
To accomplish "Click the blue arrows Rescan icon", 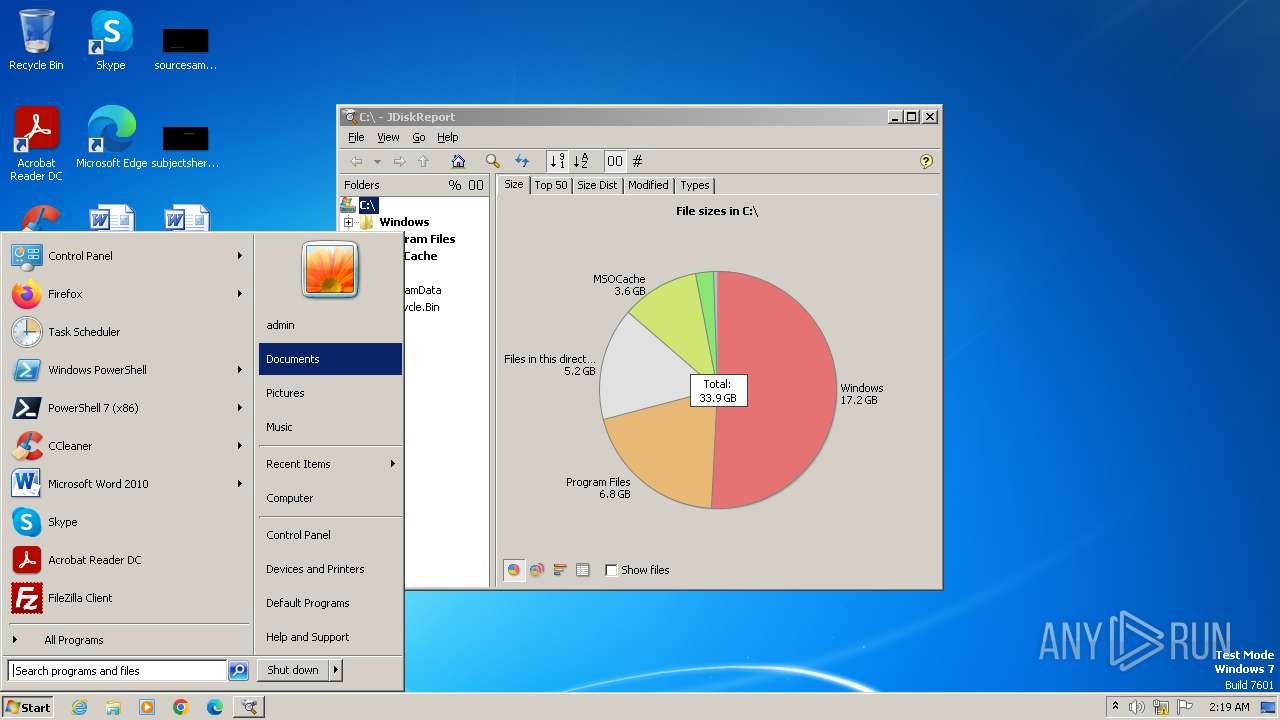I will pos(521,161).
